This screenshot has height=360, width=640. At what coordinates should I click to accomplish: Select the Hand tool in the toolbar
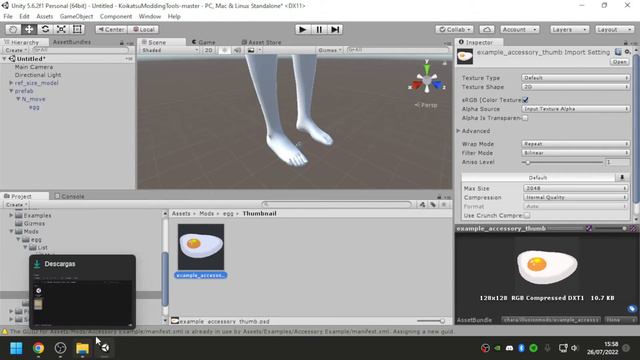13,29
